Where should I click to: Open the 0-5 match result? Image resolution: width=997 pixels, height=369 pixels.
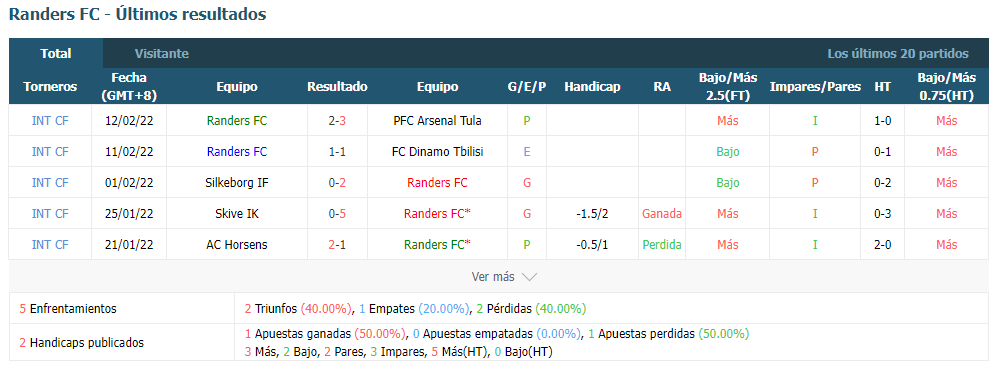337,214
